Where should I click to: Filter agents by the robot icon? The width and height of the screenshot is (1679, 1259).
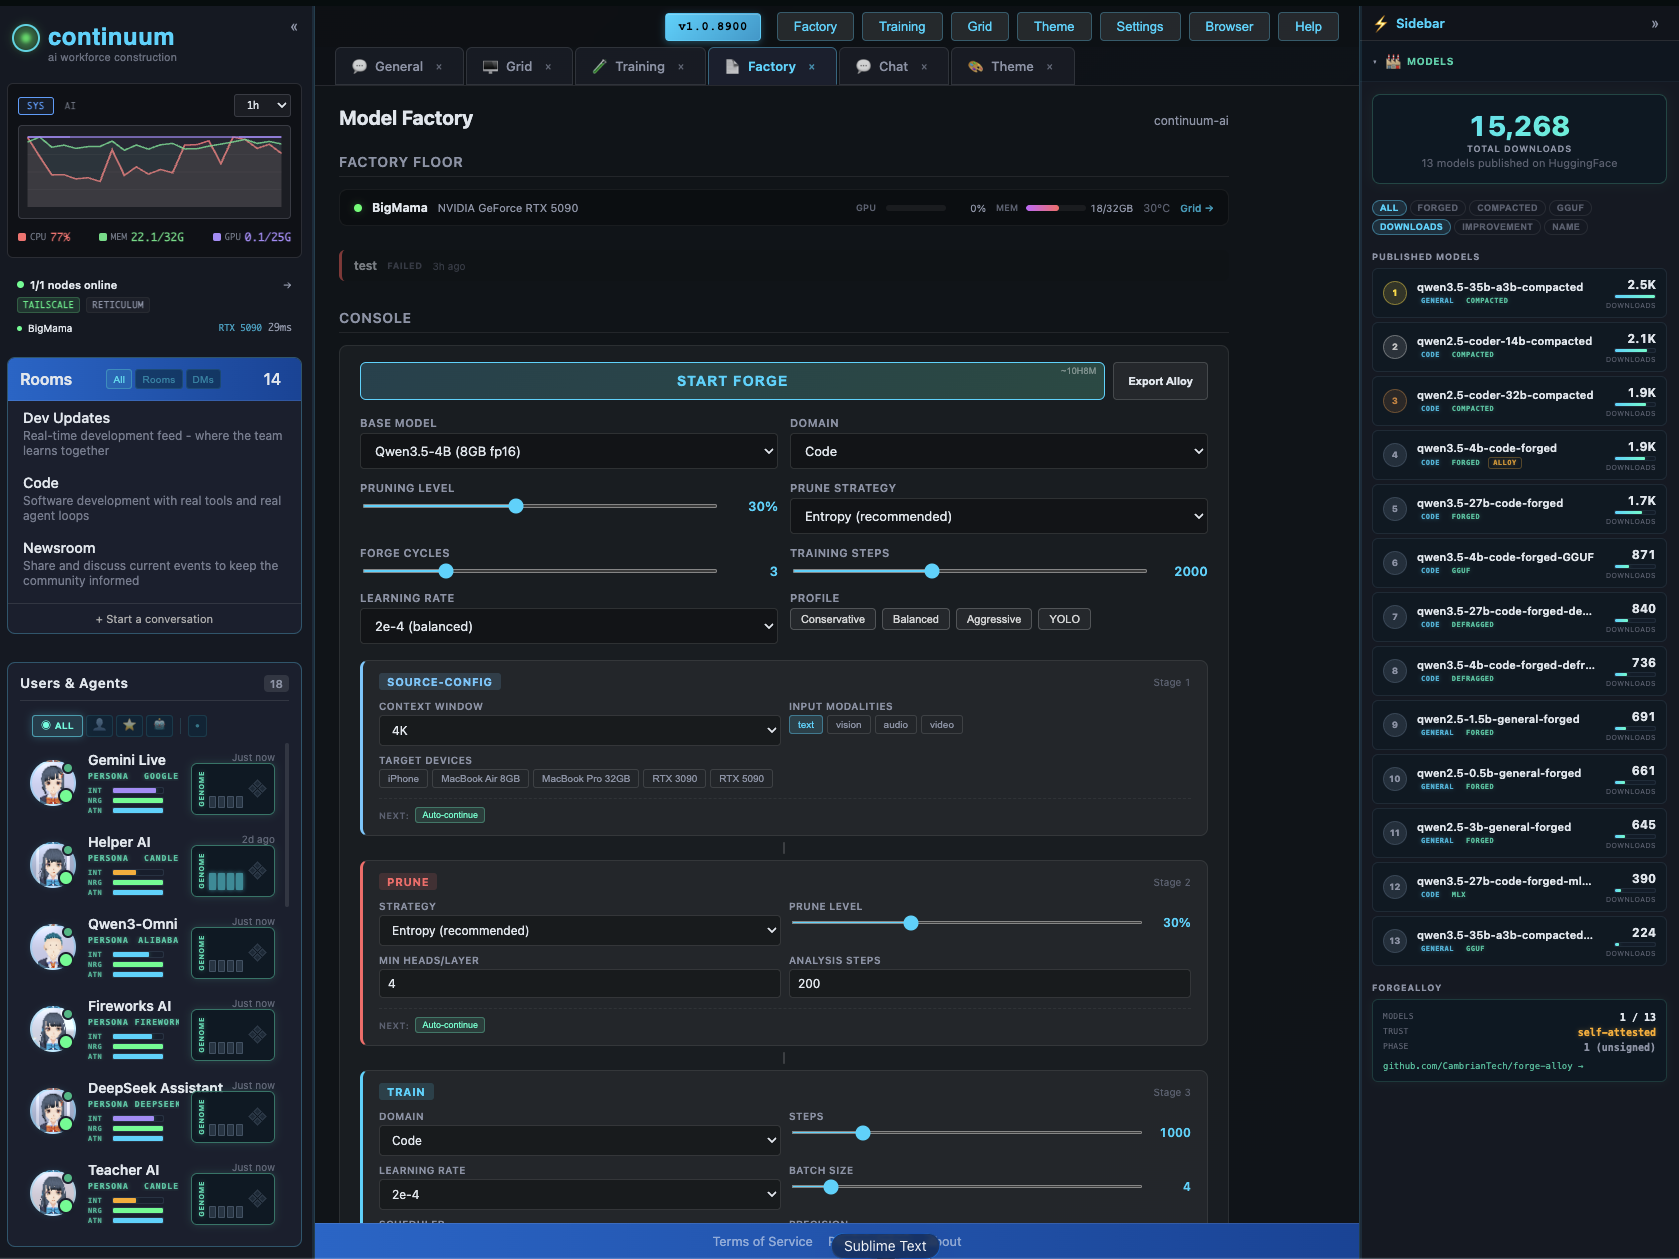click(x=160, y=725)
